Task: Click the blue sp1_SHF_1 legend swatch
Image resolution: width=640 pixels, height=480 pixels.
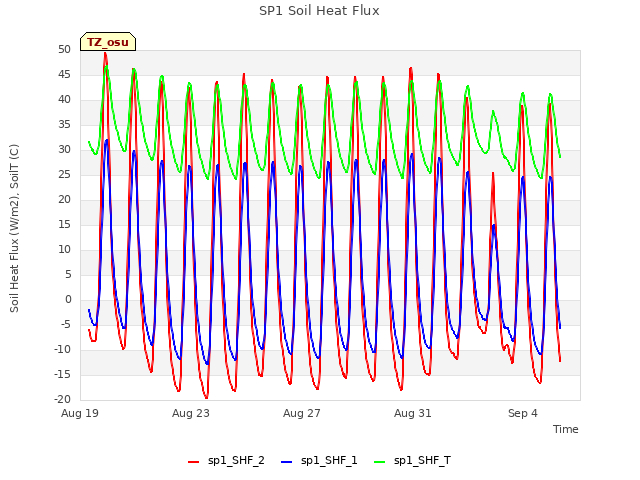Action: click(287, 462)
